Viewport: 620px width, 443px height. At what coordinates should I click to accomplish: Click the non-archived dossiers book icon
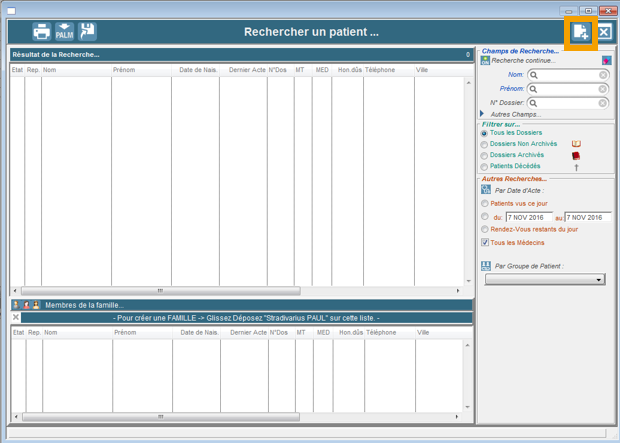coord(576,144)
